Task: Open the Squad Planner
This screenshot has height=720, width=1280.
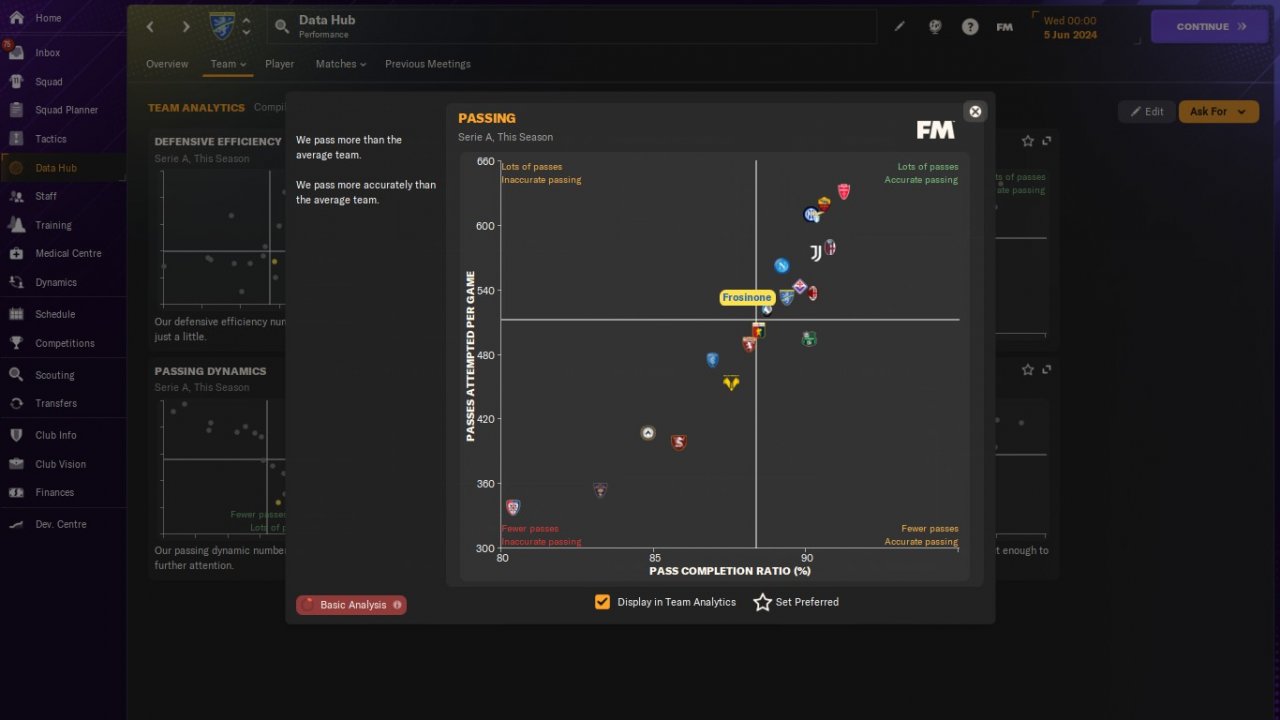Action: pos(63,110)
